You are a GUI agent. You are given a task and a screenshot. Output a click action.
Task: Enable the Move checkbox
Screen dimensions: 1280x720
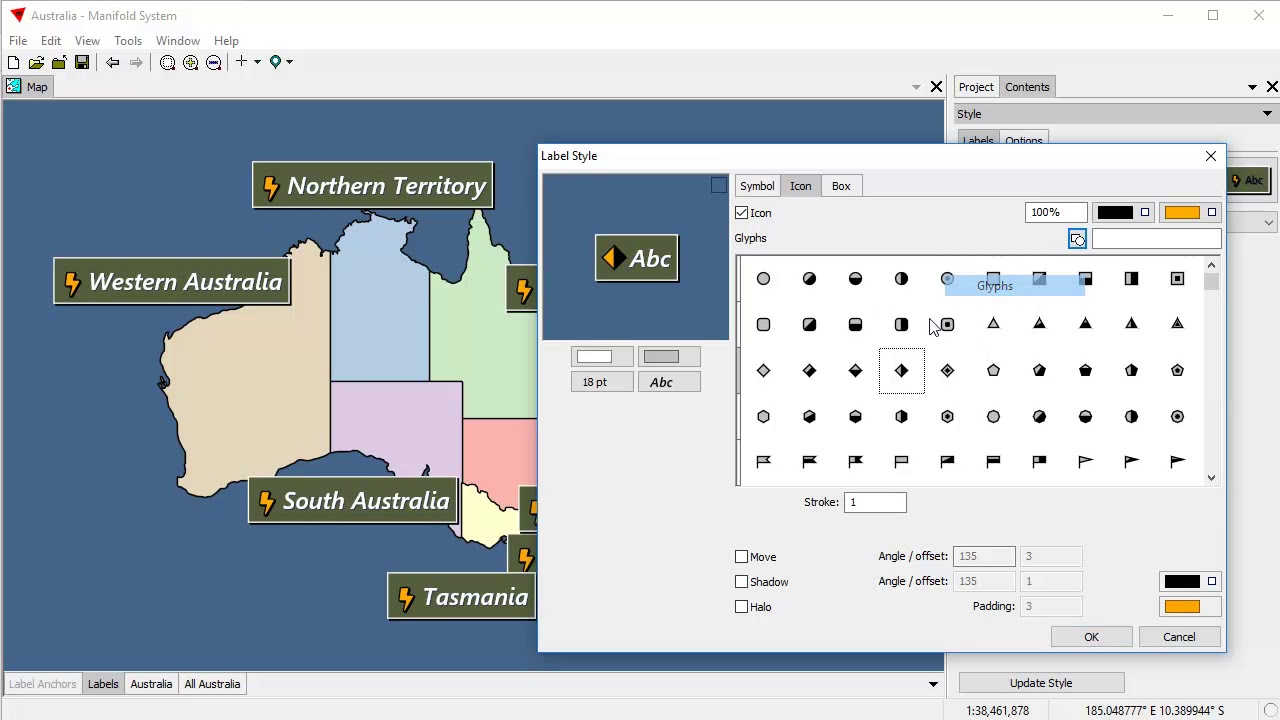[742, 557]
